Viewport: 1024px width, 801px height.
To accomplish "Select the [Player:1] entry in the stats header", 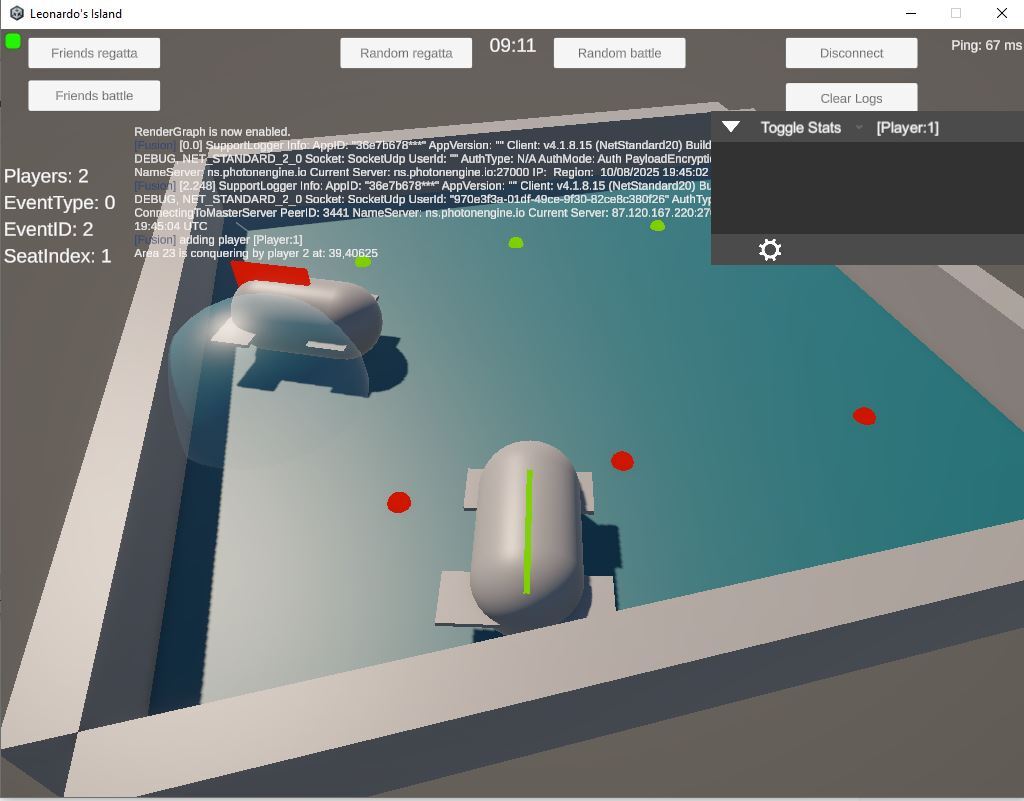I will (x=907, y=128).
